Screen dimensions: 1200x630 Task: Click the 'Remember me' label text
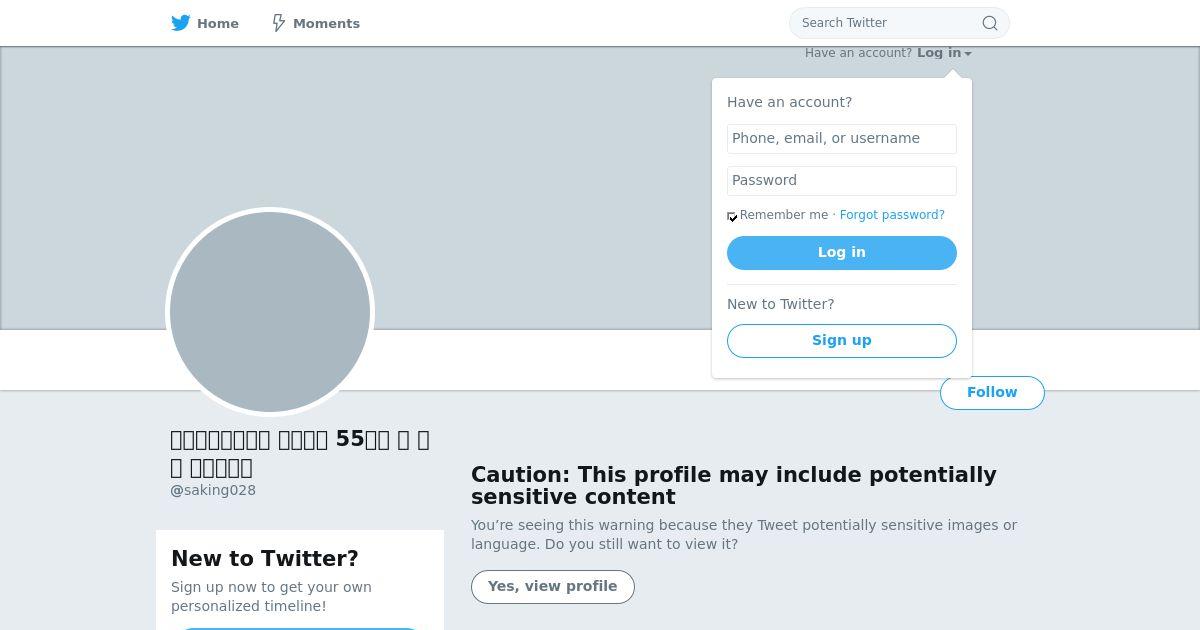point(784,215)
